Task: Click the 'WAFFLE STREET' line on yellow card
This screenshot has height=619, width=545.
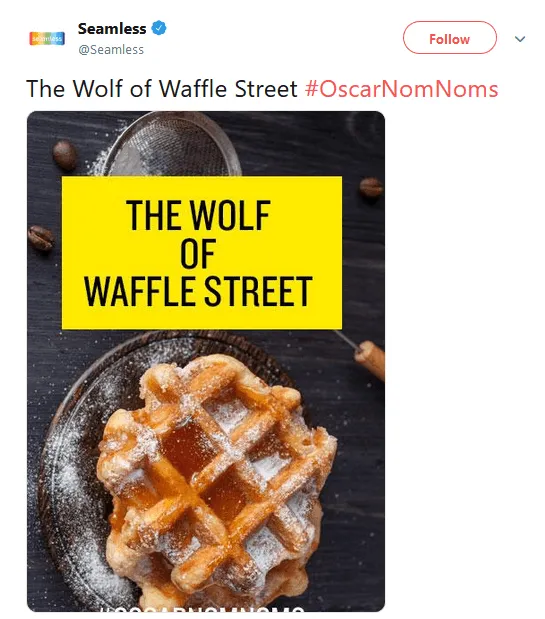Action: tap(198, 291)
